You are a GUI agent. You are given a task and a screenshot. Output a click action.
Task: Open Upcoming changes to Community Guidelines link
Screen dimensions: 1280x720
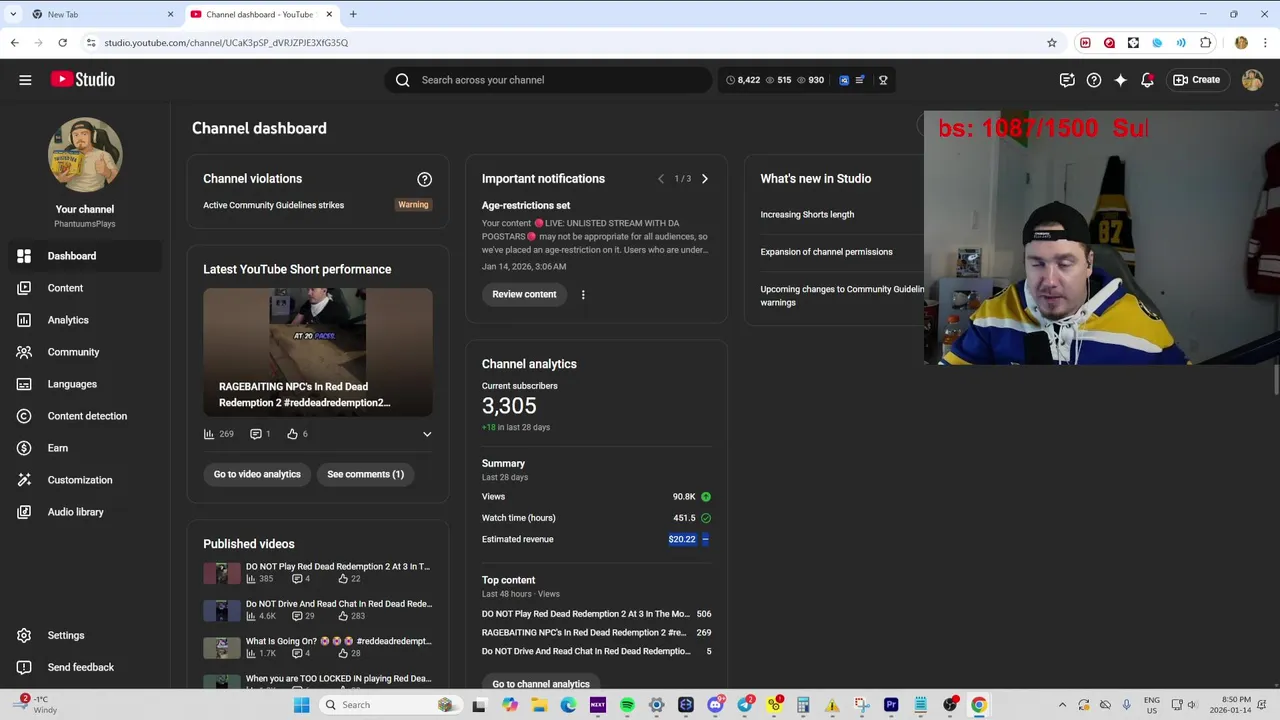(x=842, y=296)
